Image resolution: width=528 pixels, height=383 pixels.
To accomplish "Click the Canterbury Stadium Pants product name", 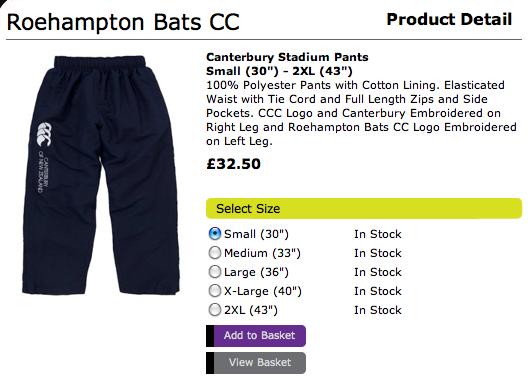I will tap(287, 57).
